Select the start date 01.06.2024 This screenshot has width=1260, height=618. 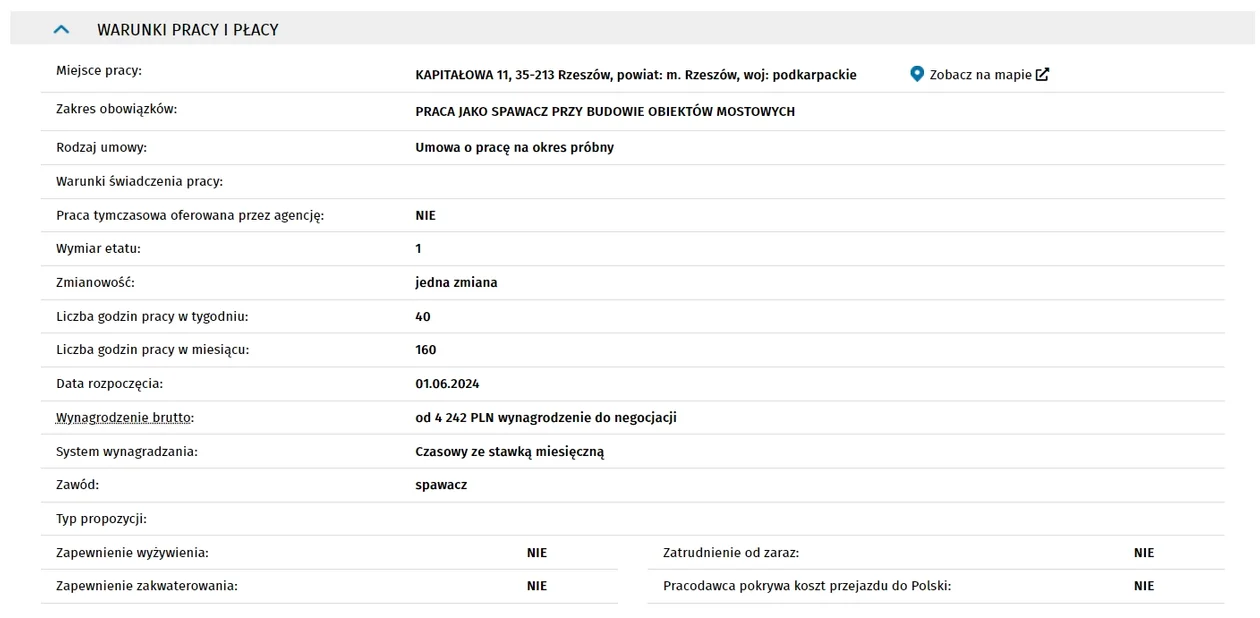447,384
